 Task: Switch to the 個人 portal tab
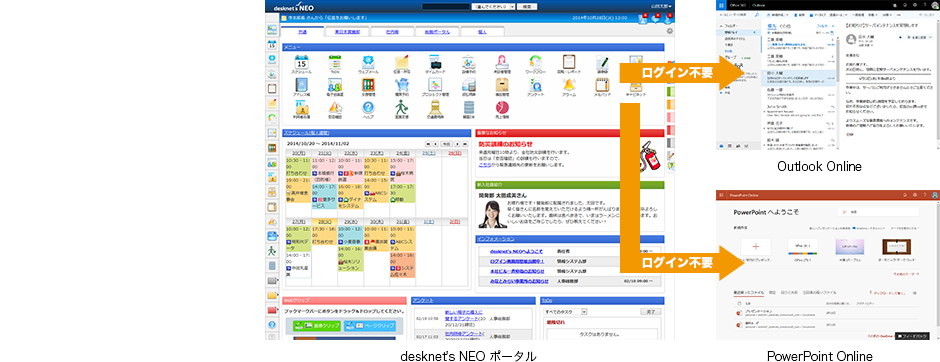point(483,32)
